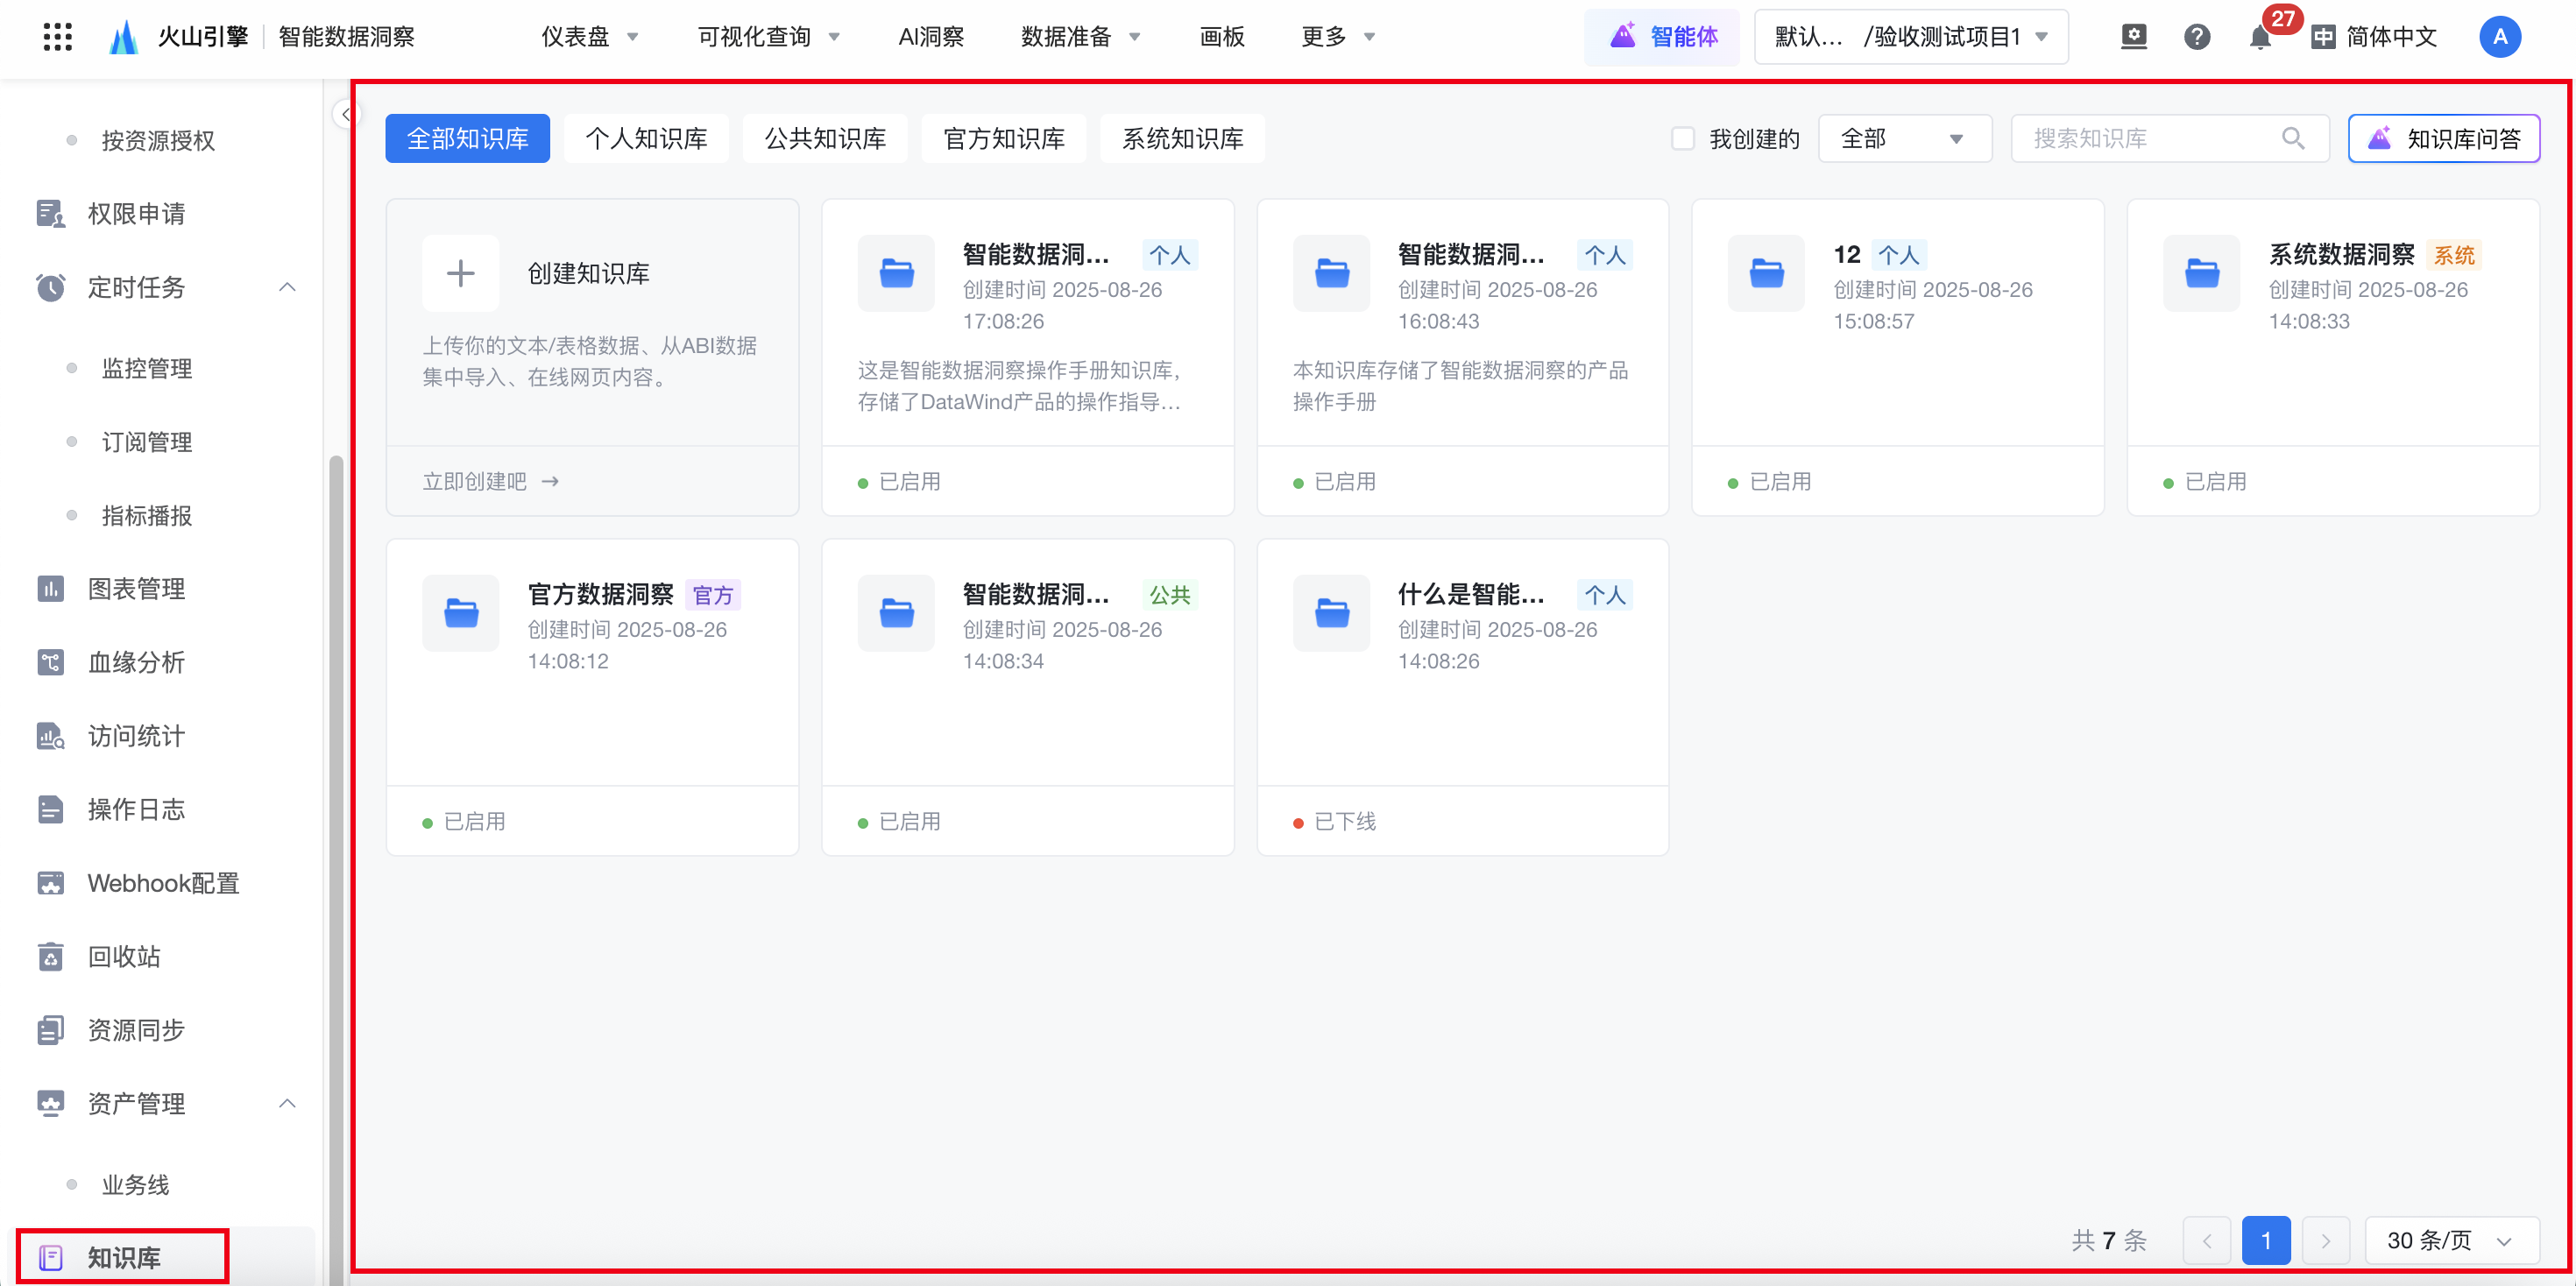Click the plus icon to create knowledge base
Viewport: 2576px width, 1286px height.
(x=460, y=273)
